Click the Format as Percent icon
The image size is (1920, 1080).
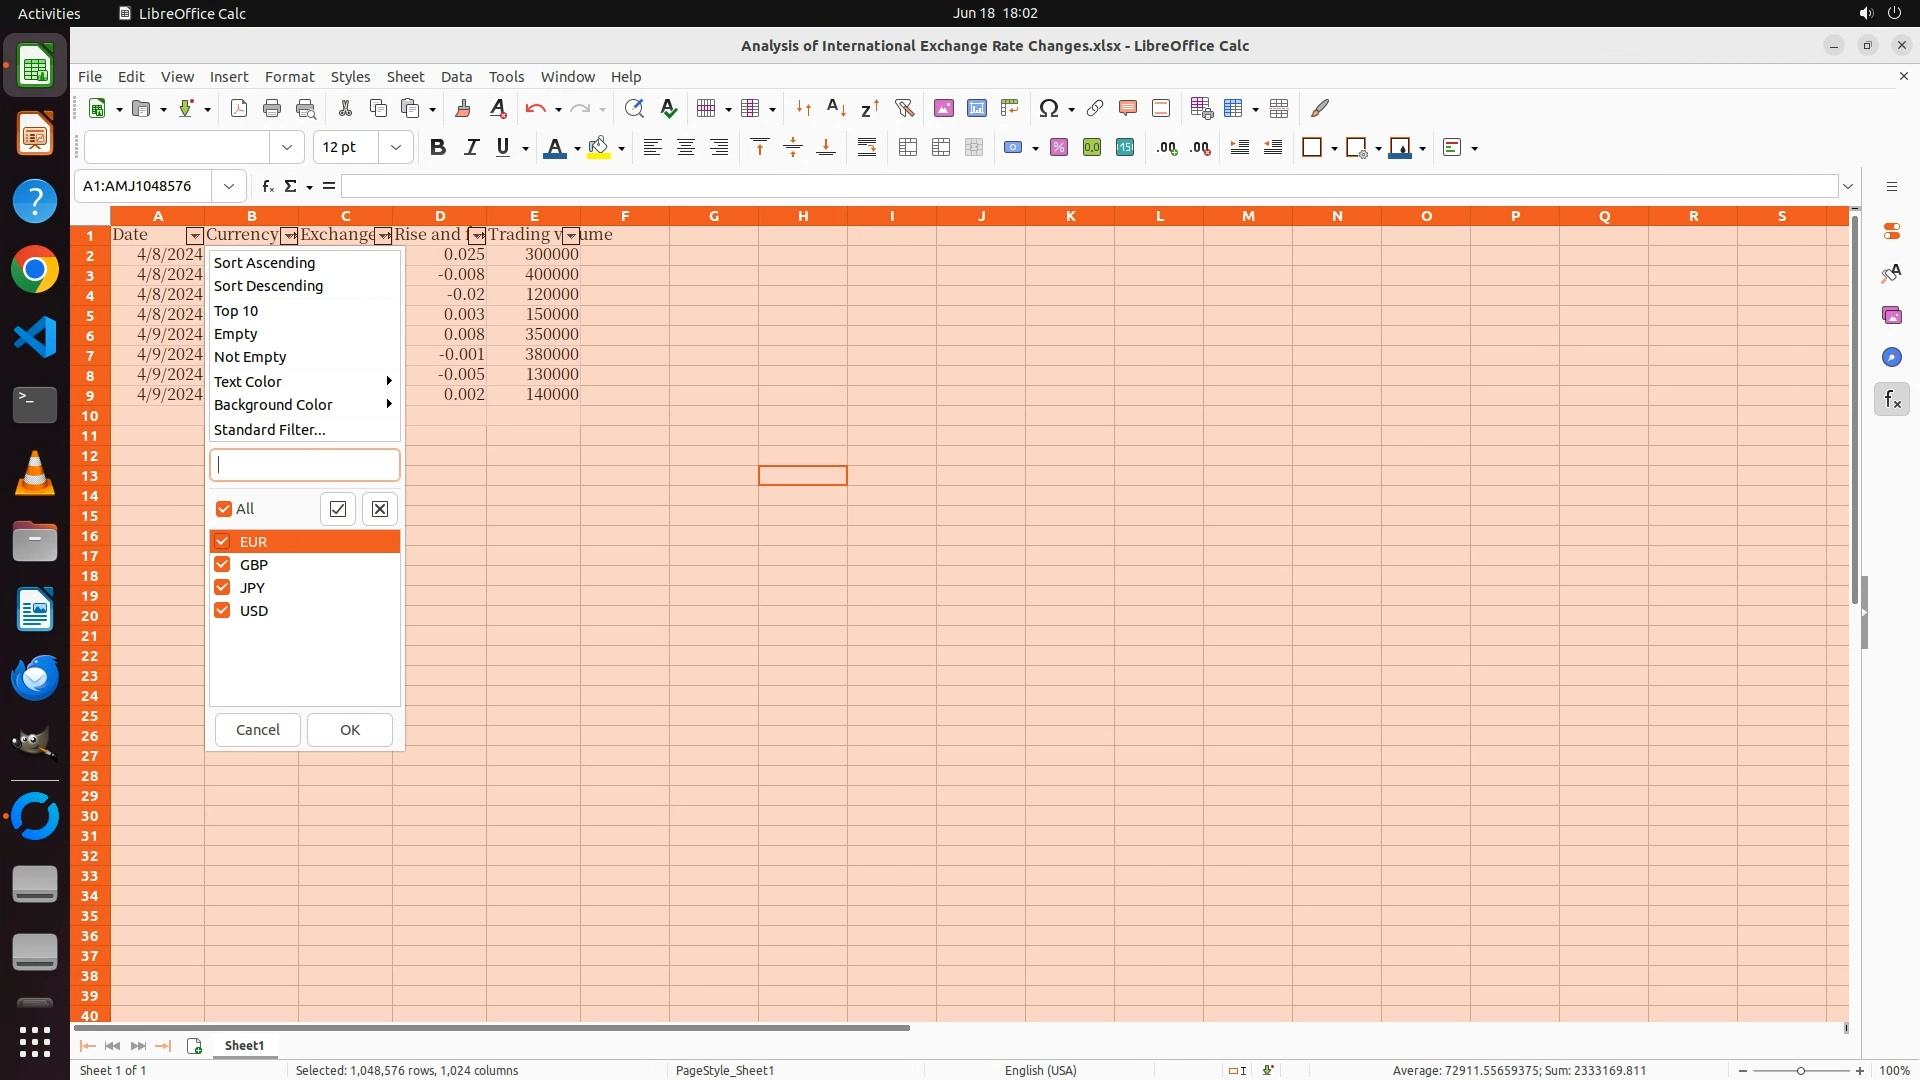click(x=1059, y=148)
